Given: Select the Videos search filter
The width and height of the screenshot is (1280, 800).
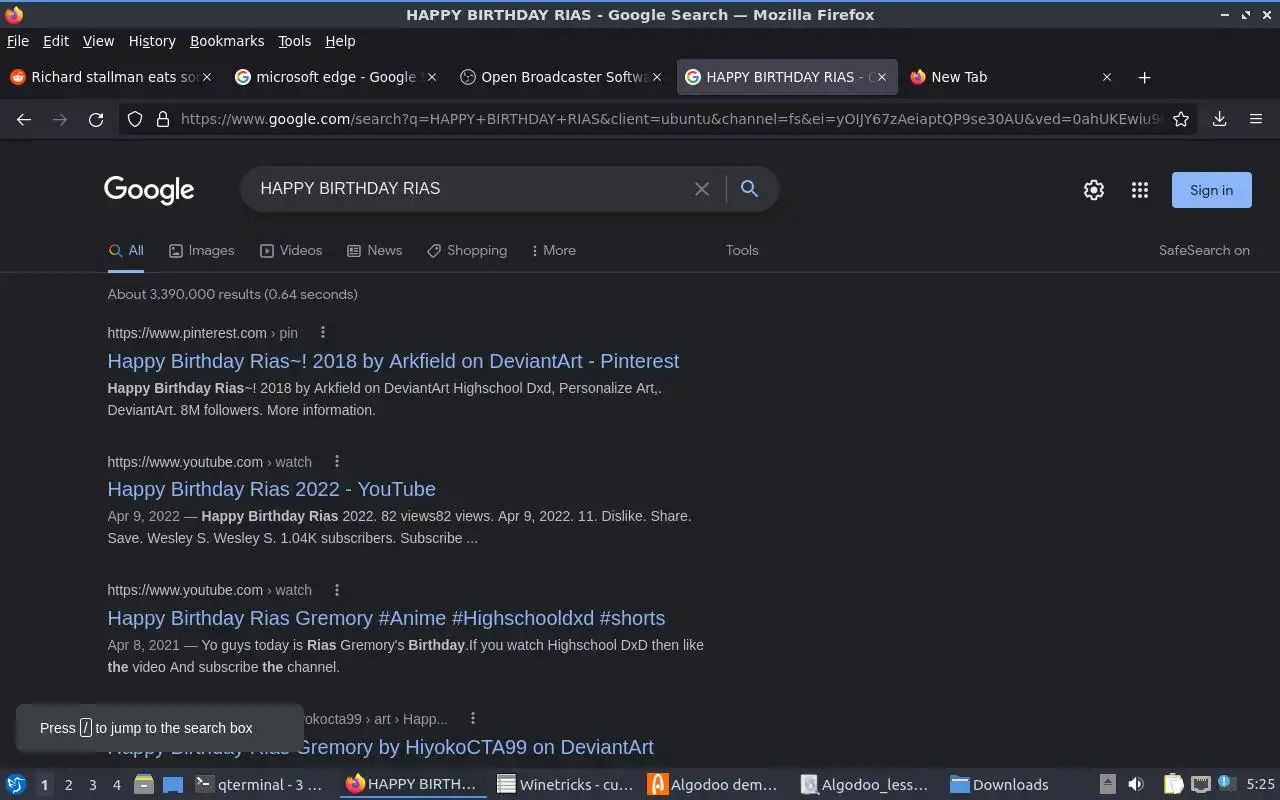Looking at the screenshot, I should point(291,250).
